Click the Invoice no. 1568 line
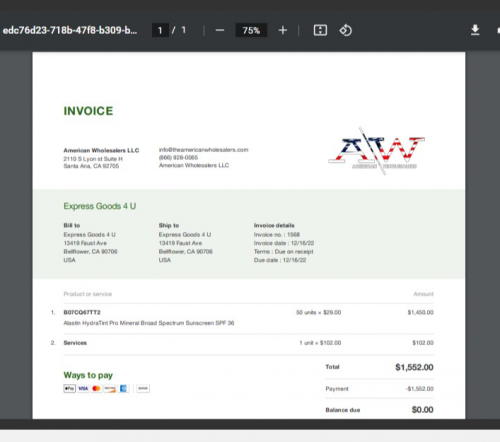Image resolution: width=500 pixels, height=442 pixels. pos(277,235)
